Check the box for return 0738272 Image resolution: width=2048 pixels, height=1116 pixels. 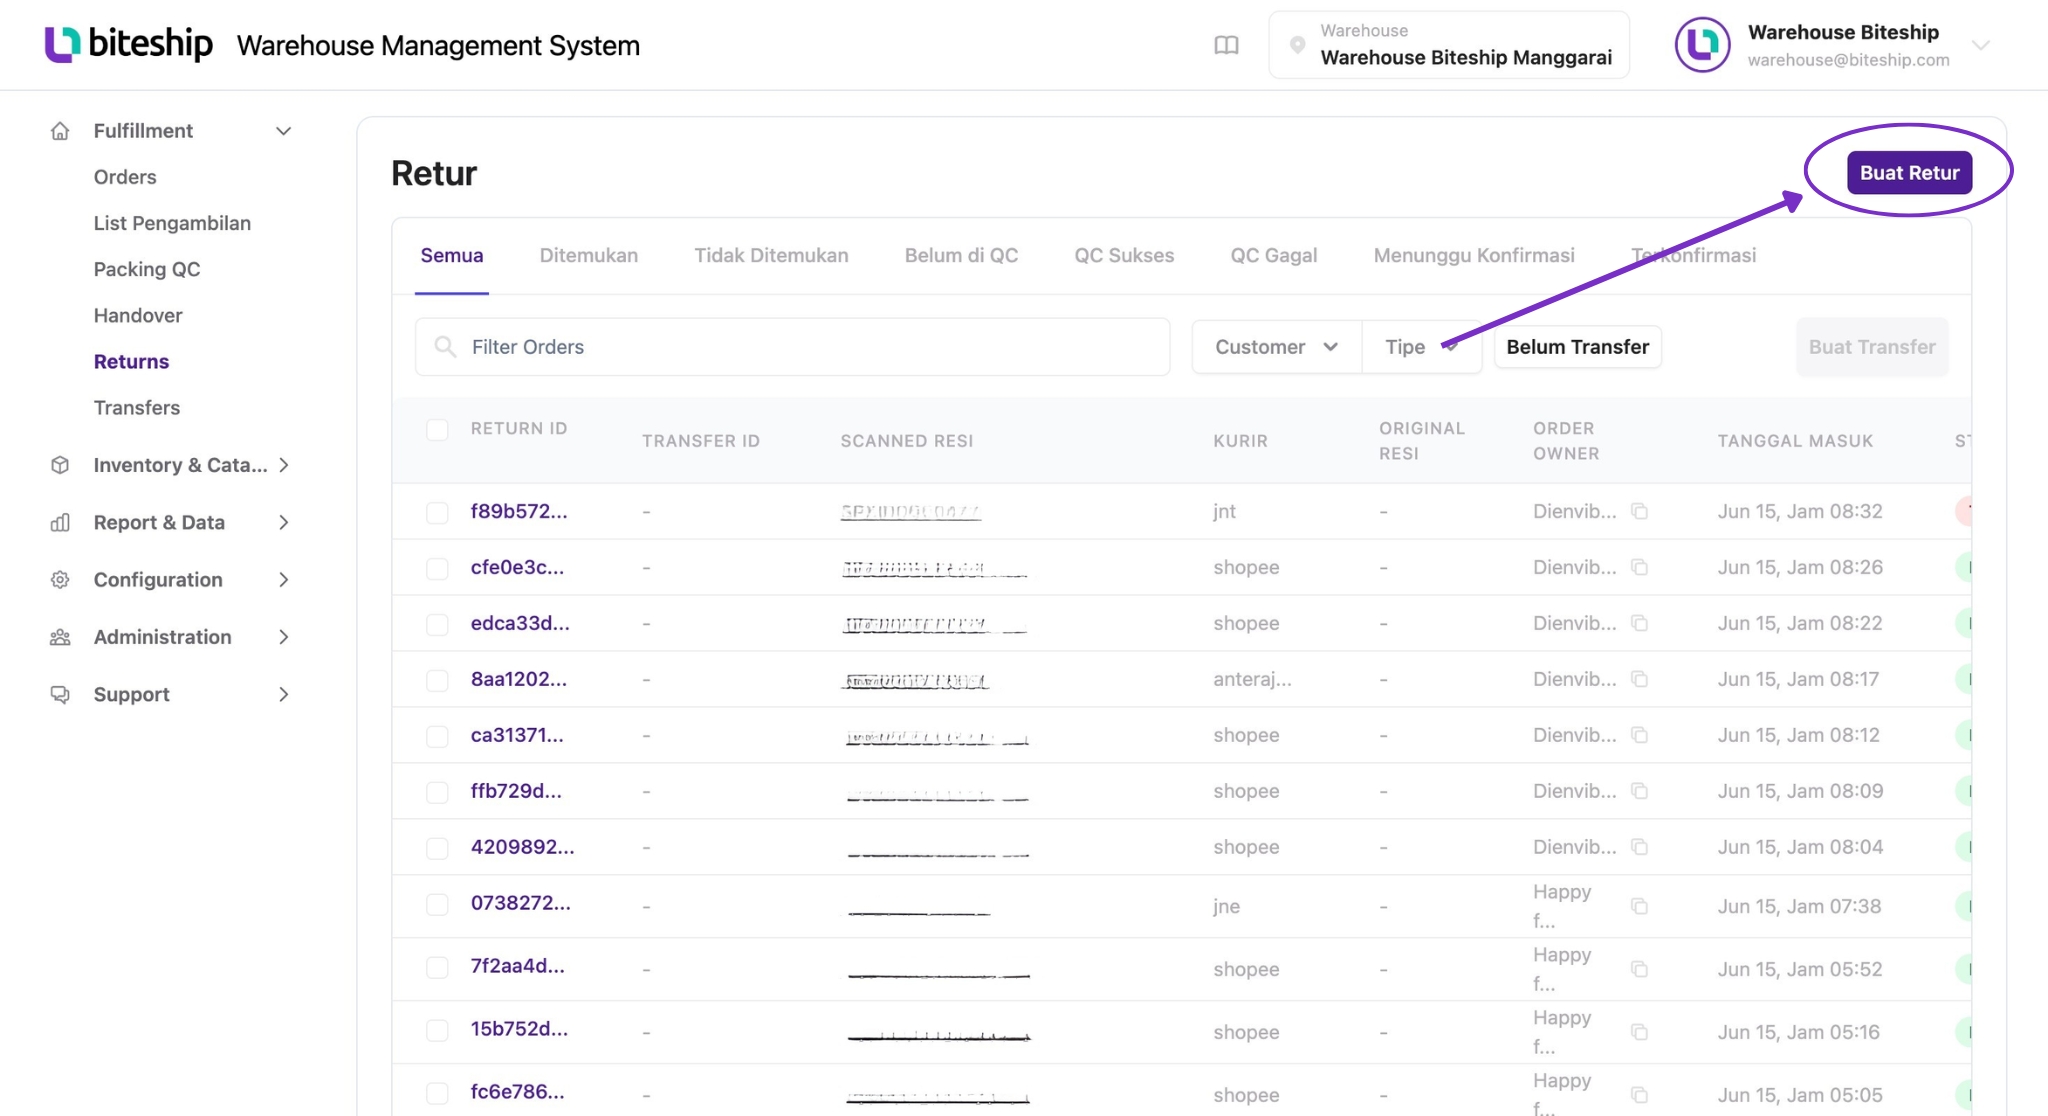tap(437, 905)
